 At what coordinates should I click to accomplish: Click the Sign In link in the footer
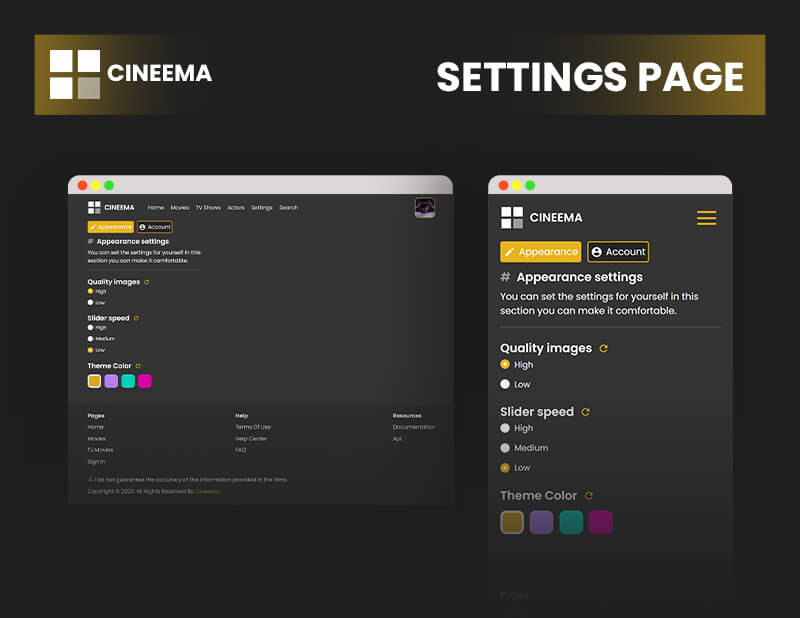(95, 461)
